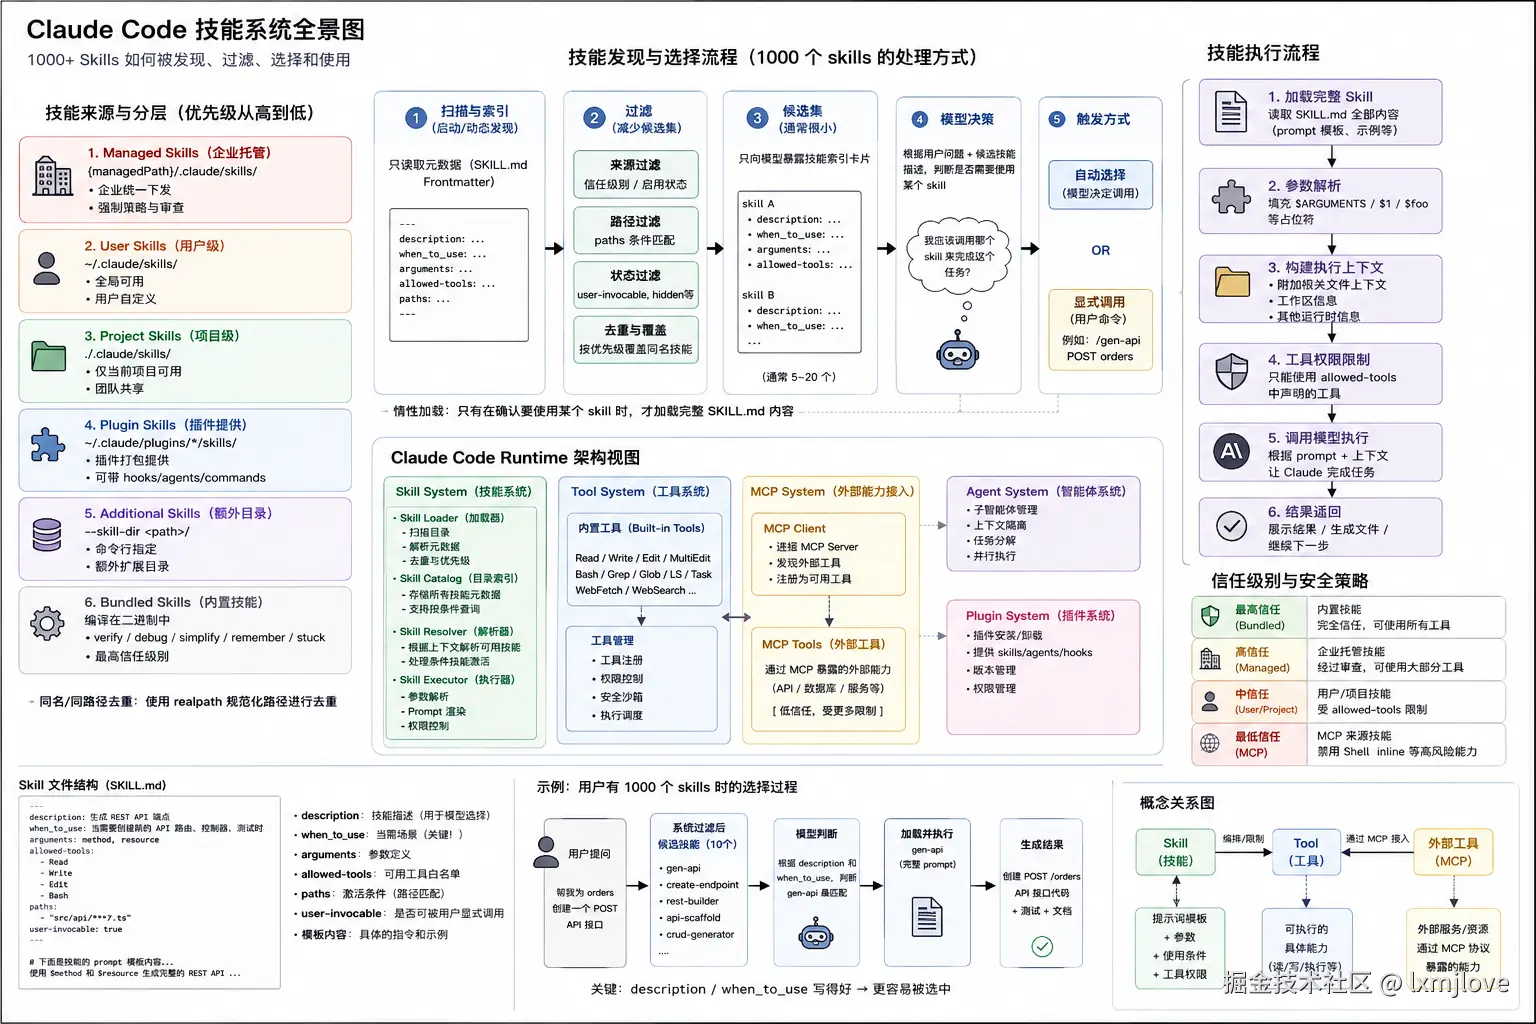Click the checkmark icon beside 结果返回
The image size is (1536, 1024).
pyautogui.click(x=1231, y=526)
